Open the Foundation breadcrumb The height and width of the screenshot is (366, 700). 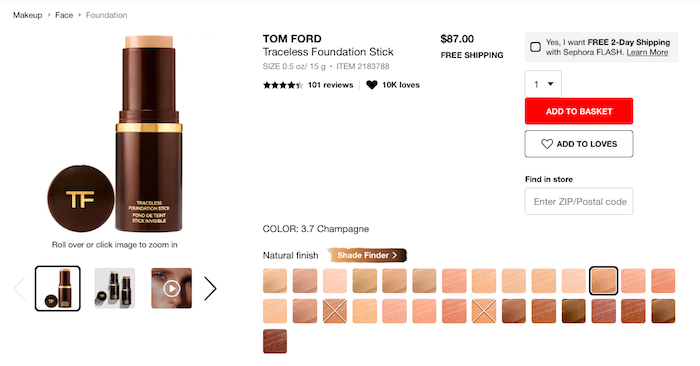[x=106, y=15]
